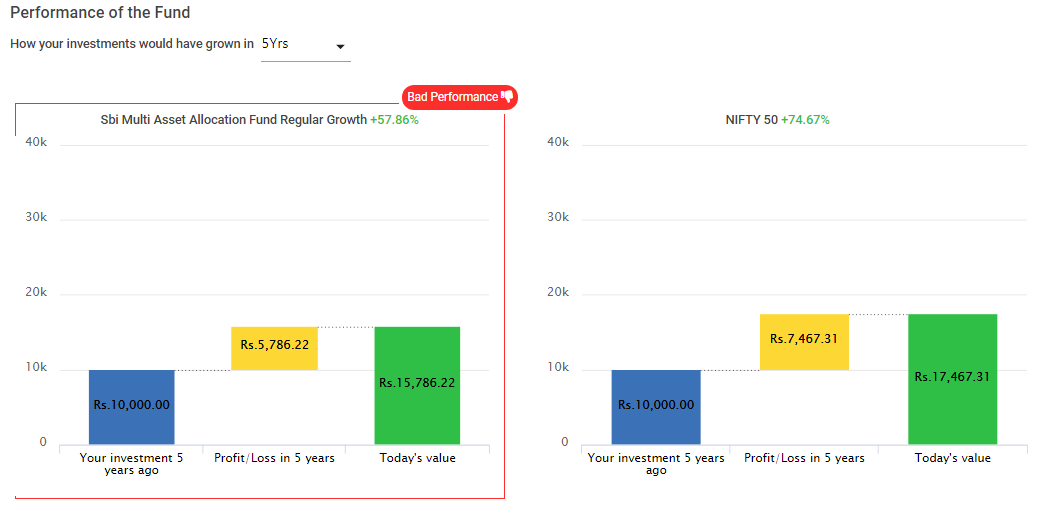Screen dimensions: 1037x506
Task: Click 'How your investments would have grown in' text
Action: (x=132, y=44)
